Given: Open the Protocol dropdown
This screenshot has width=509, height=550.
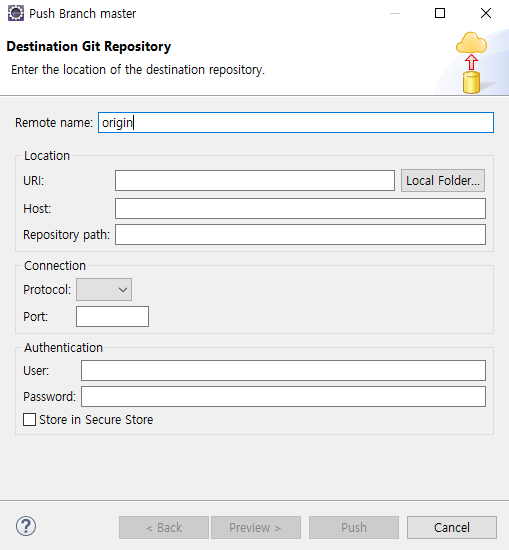Looking at the screenshot, I should tap(104, 290).
